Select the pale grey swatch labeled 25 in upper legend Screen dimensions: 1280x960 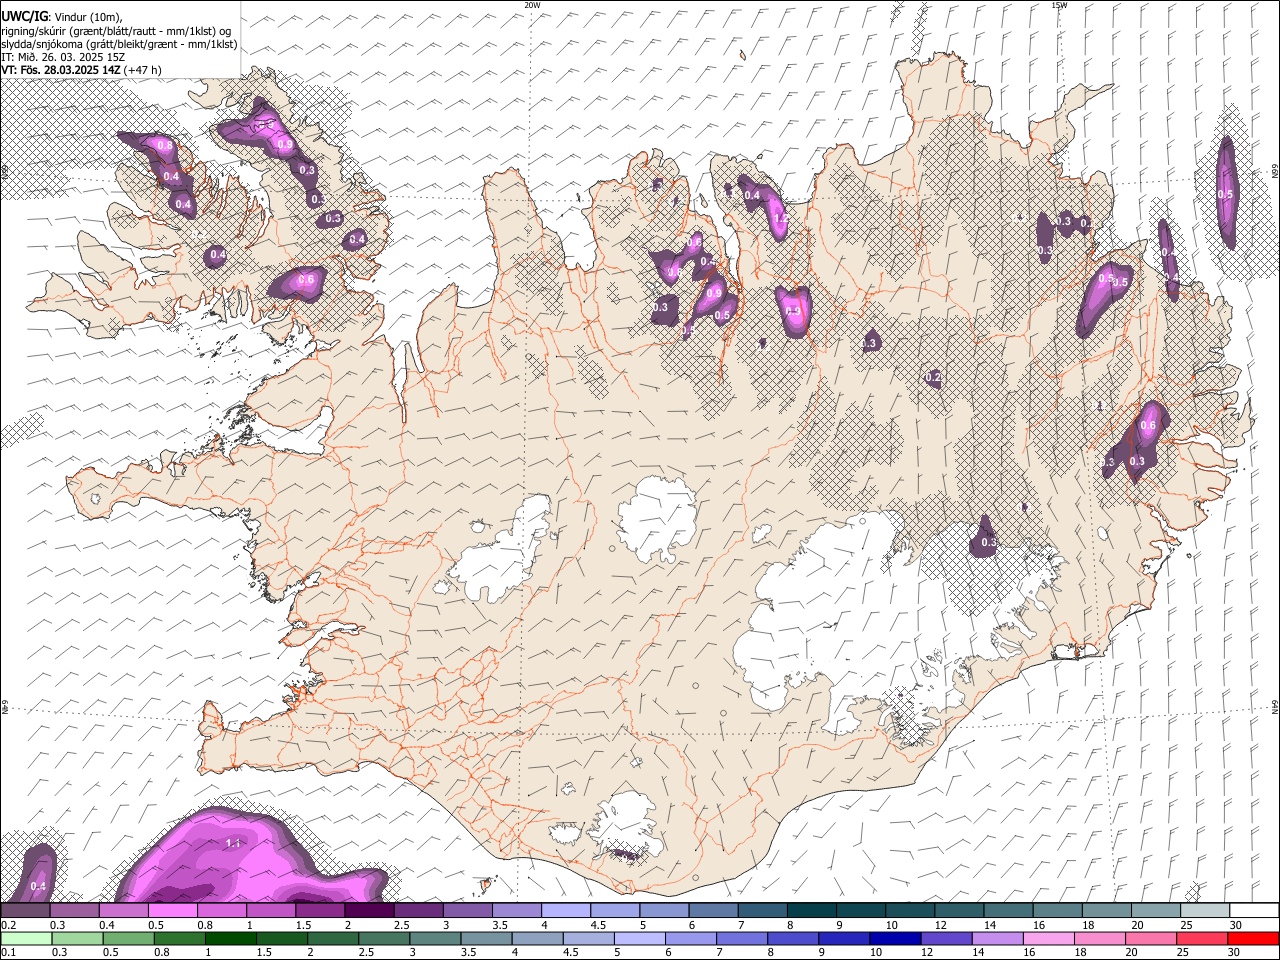[1204, 910]
